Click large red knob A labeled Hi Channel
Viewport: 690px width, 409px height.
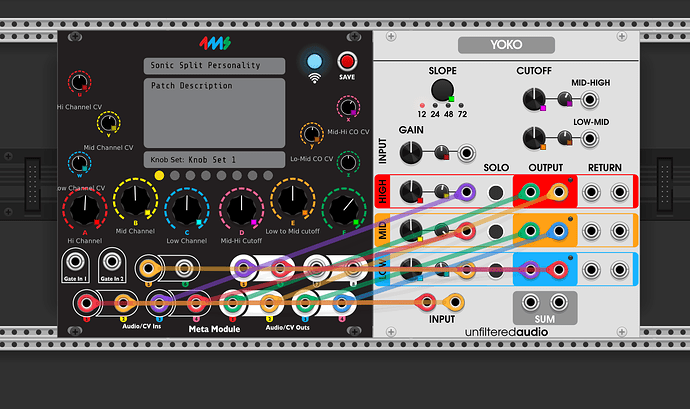point(85,210)
